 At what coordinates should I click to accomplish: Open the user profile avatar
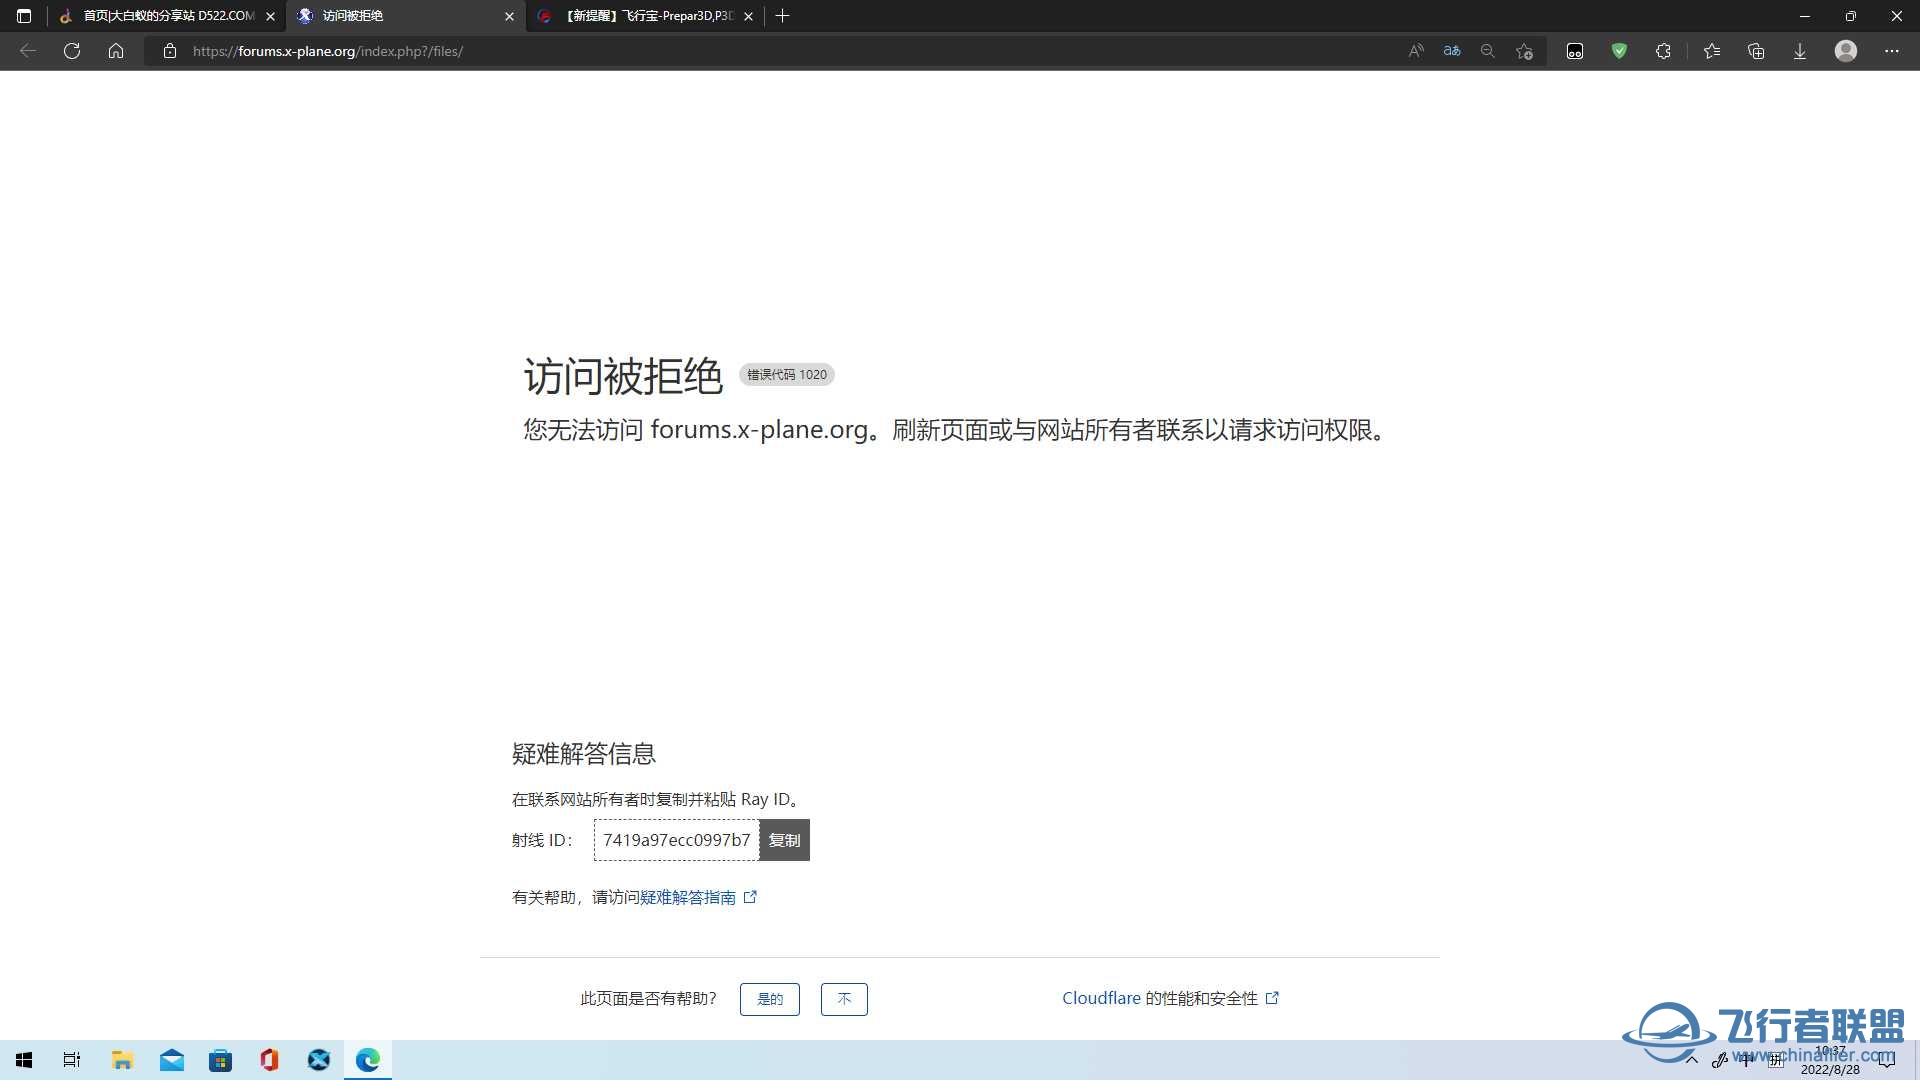click(1846, 51)
